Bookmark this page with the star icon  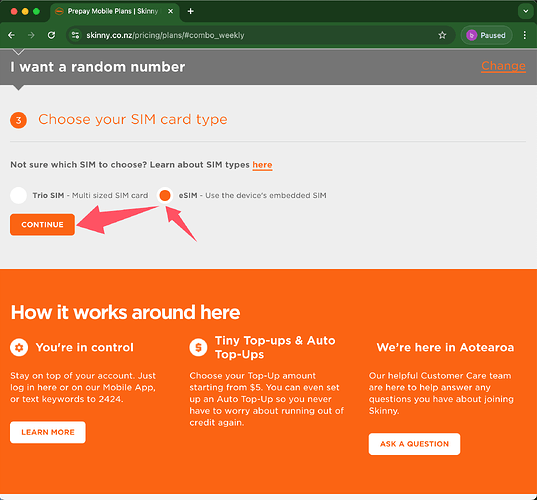pos(442,35)
